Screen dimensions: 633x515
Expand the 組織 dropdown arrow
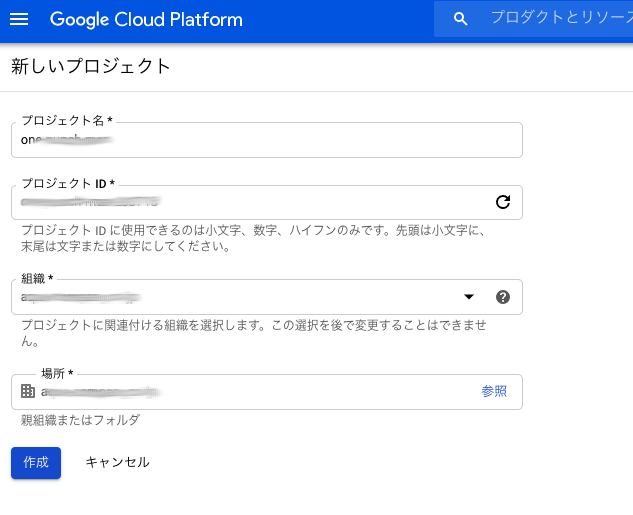coord(469,297)
